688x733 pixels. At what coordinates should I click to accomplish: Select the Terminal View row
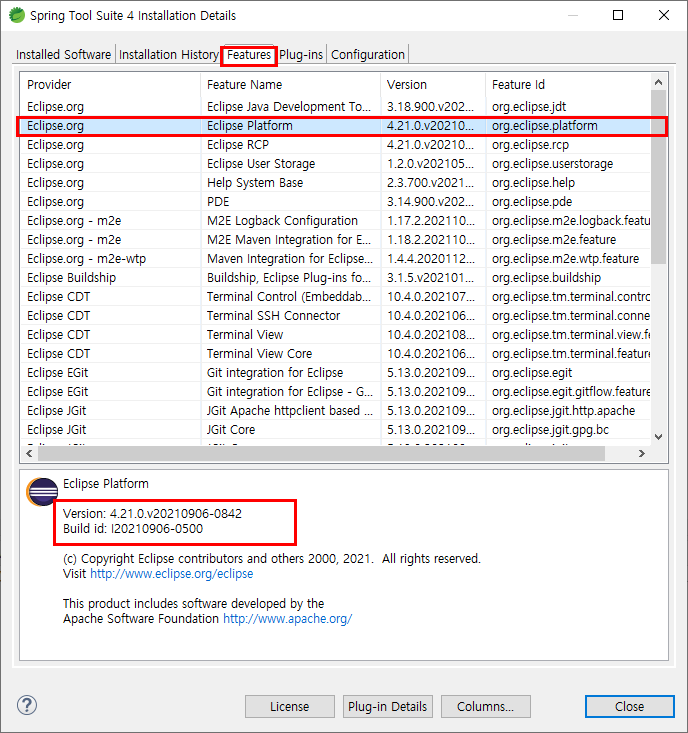(335, 335)
